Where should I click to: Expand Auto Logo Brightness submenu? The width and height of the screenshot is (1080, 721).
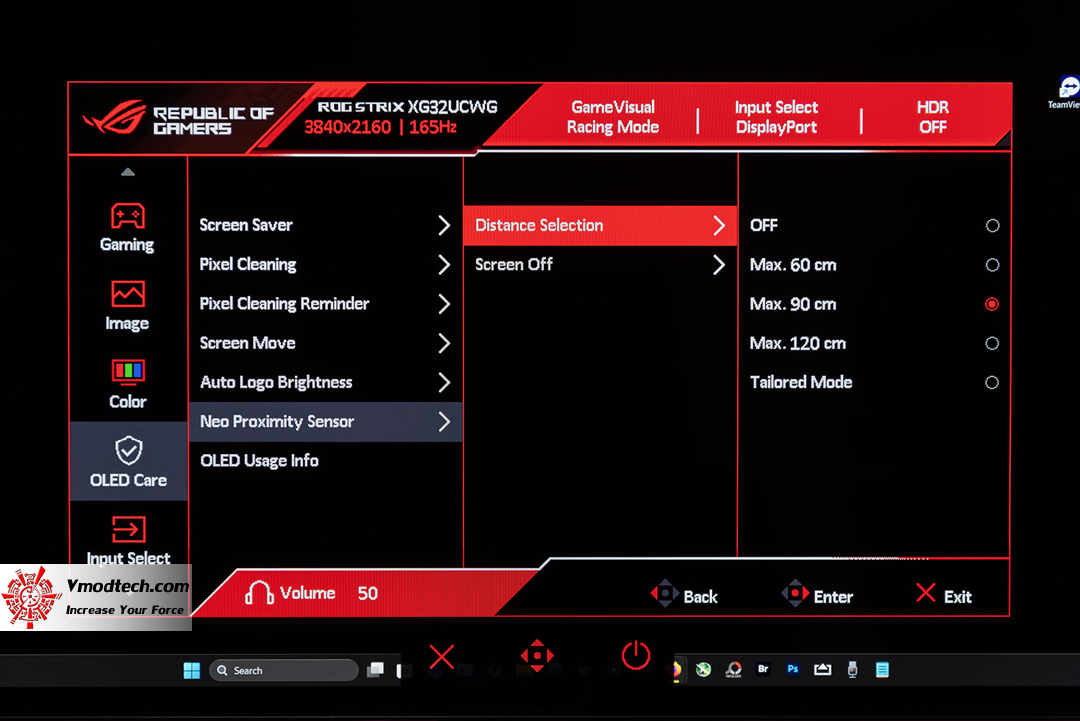(325, 382)
